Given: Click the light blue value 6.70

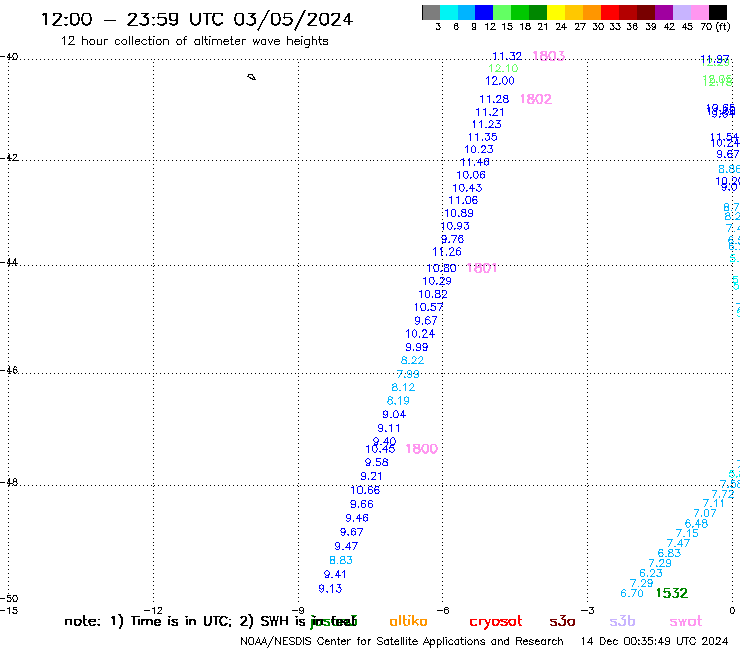Looking at the screenshot, I should coord(632,593).
